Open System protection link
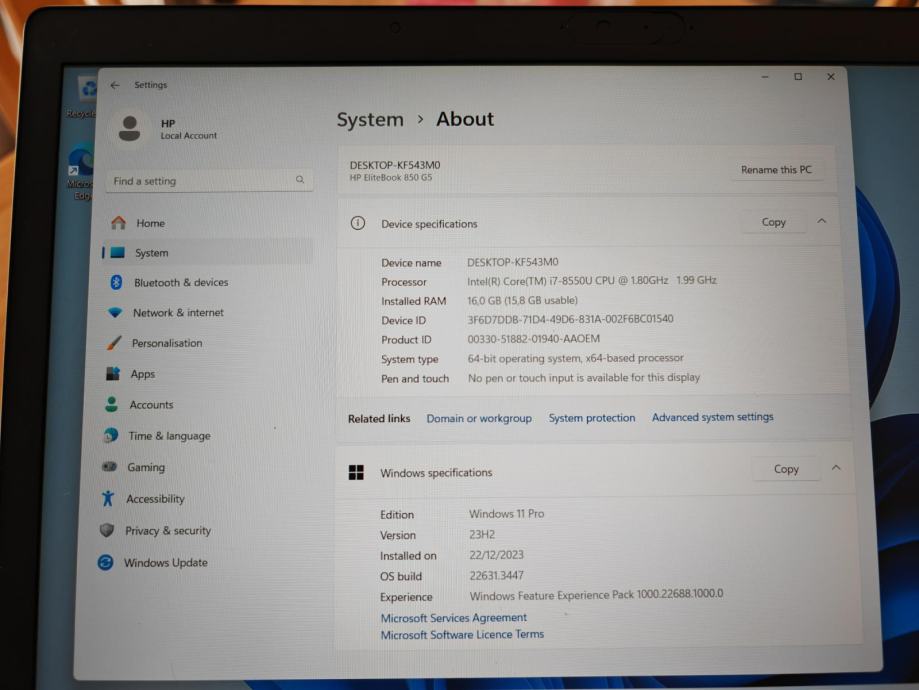The height and width of the screenshot is (690, 919). 592,418
